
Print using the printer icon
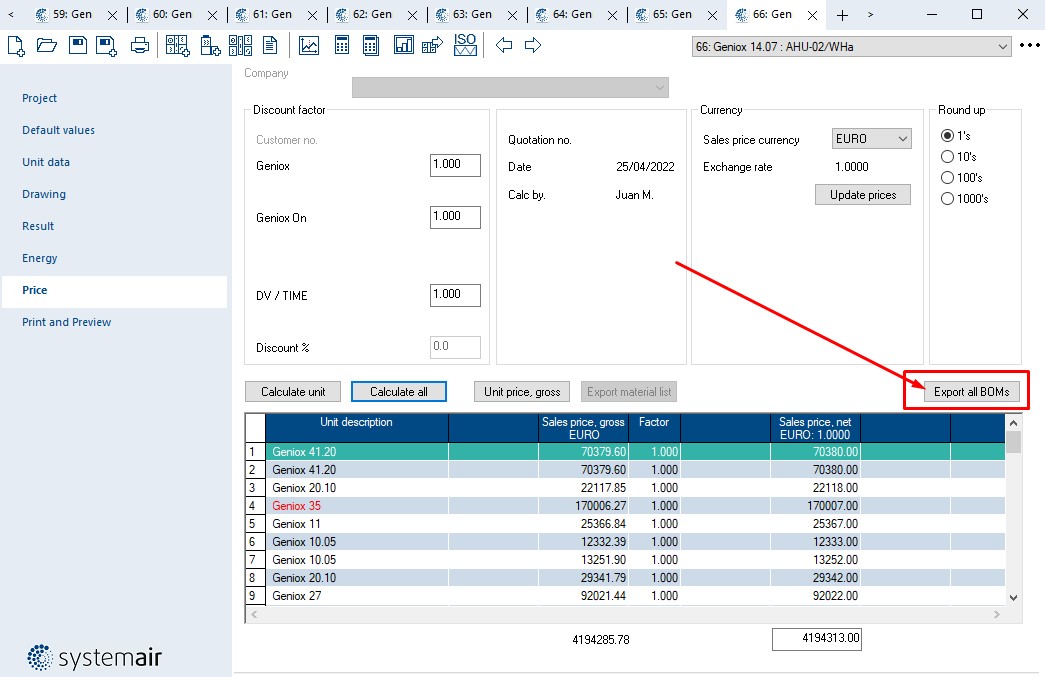(140, 46)
